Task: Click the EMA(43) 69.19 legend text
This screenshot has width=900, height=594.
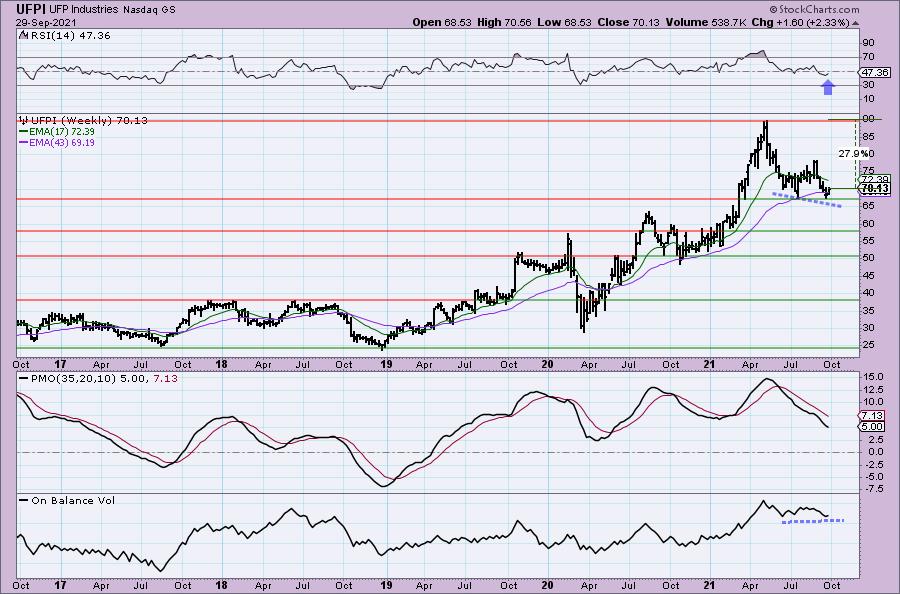Action: [62, 142]
